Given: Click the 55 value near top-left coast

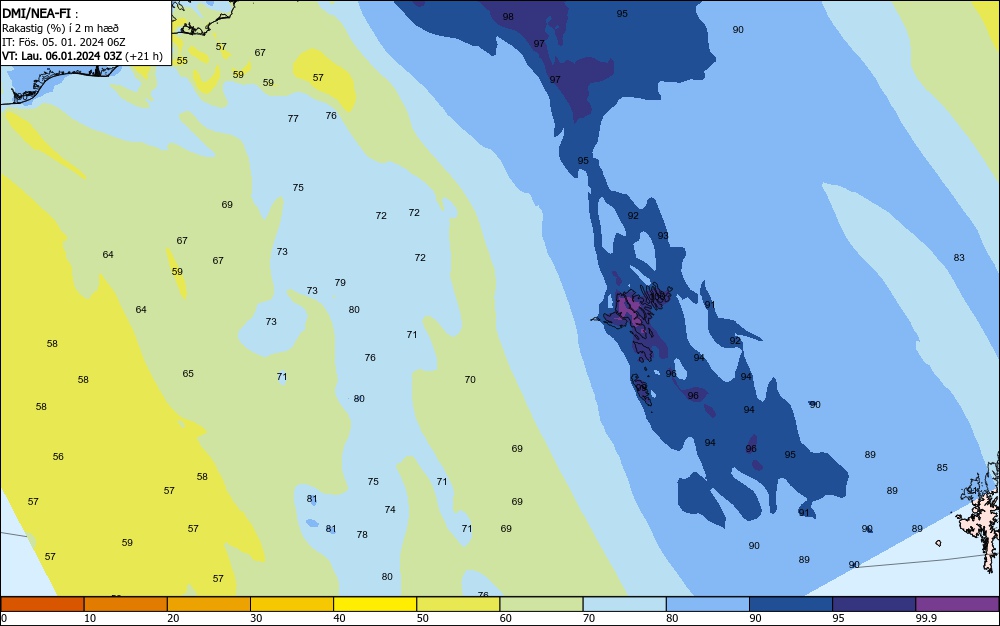Looking at the screenshot, I should pos(182,61).
